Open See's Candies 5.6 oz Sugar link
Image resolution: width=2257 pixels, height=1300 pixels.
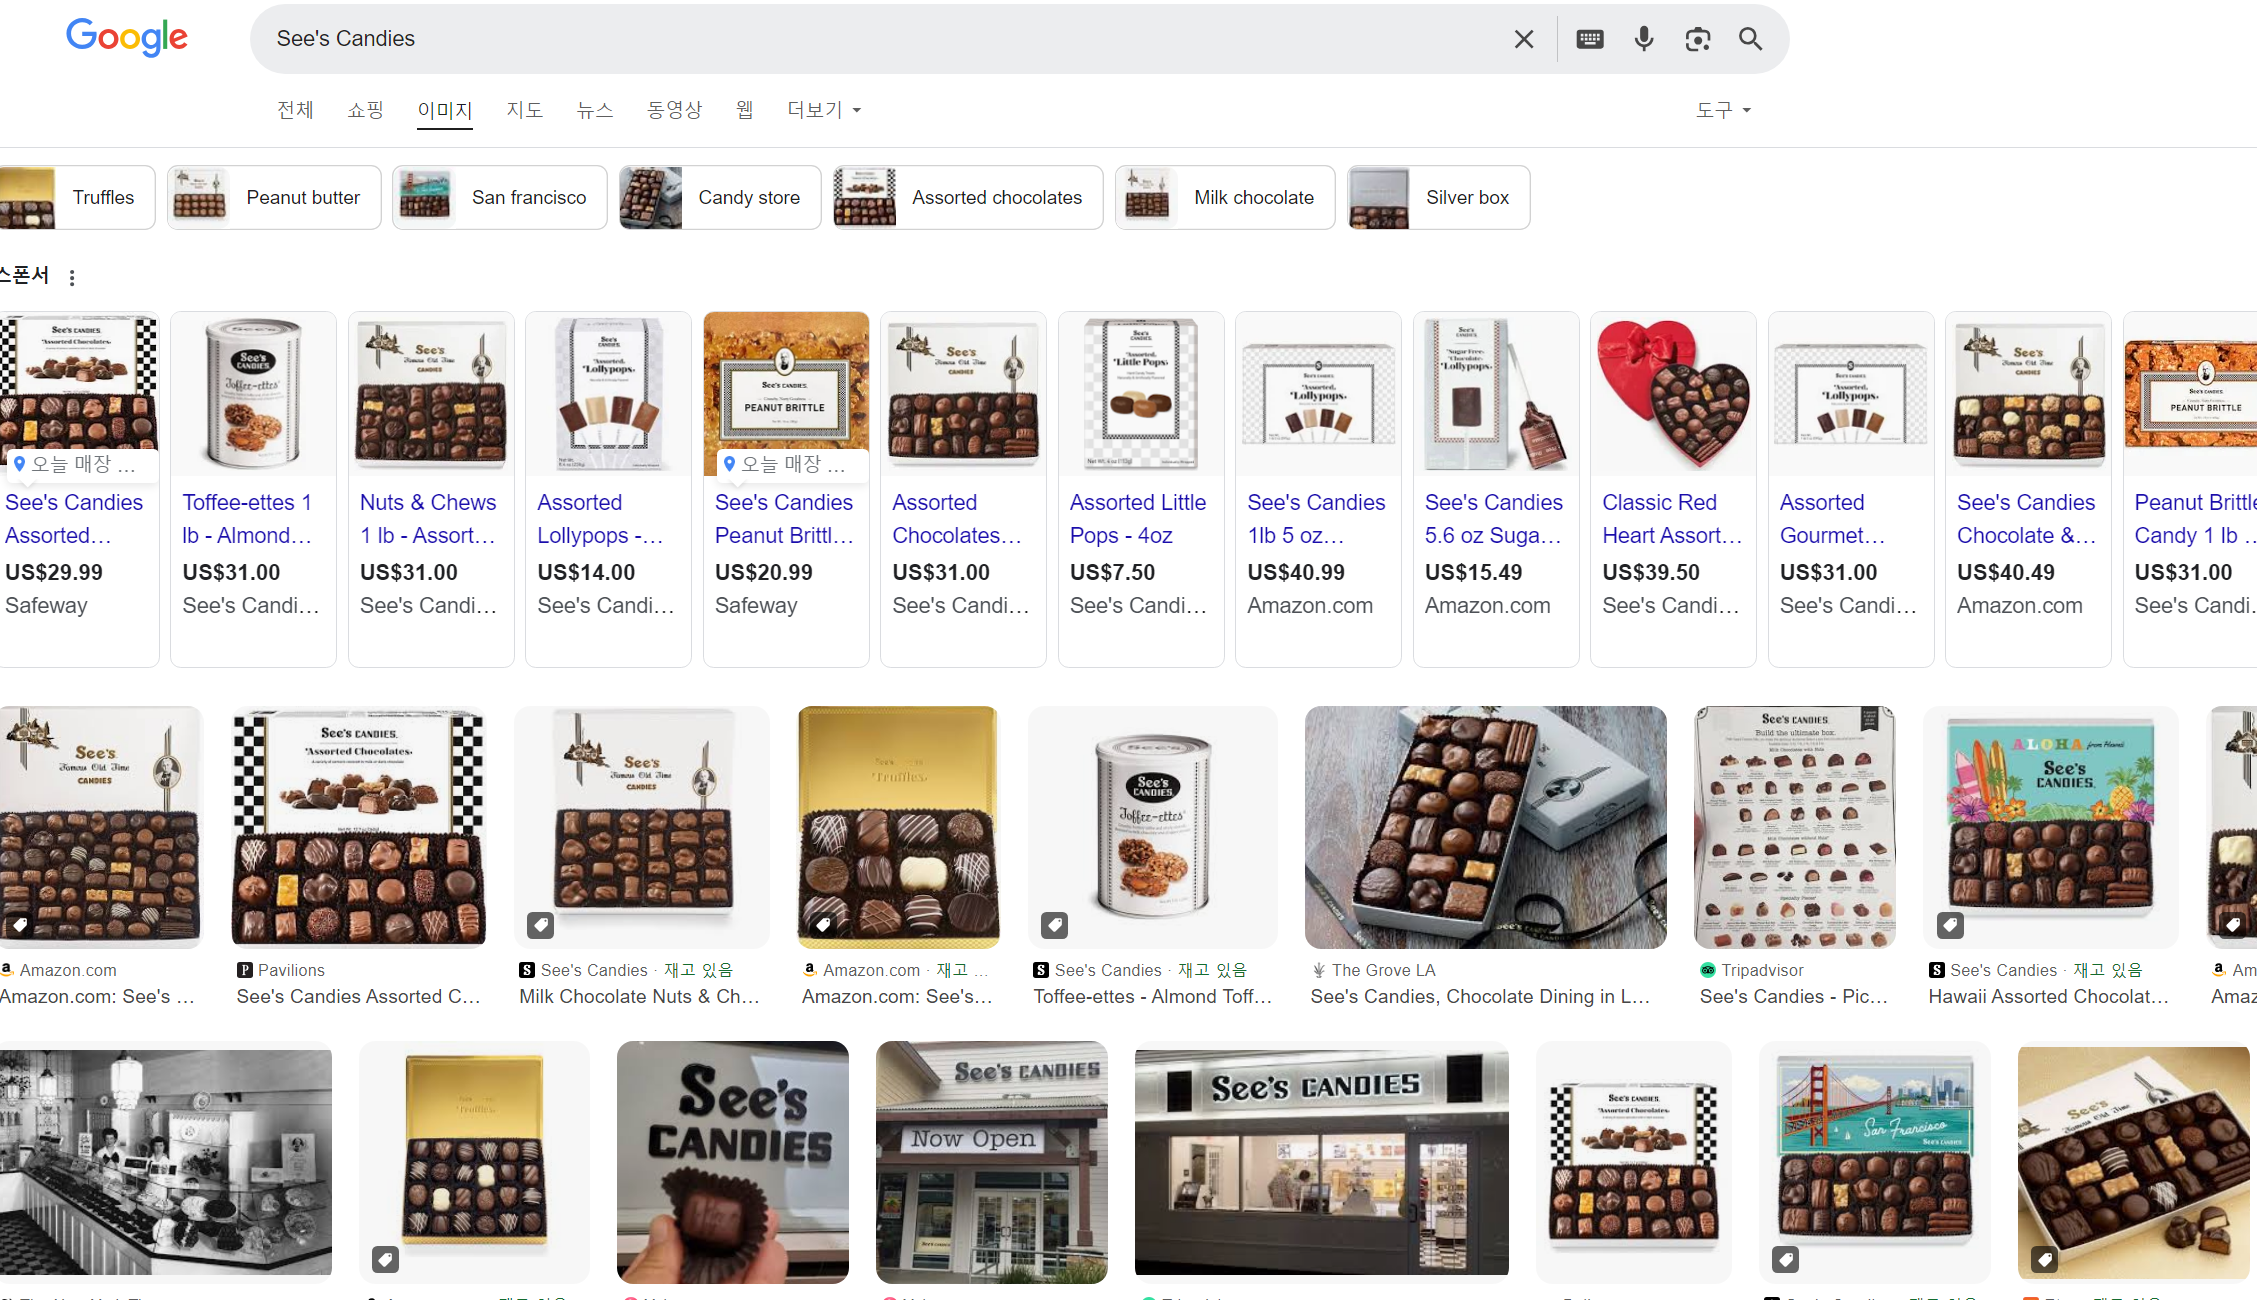(1494, 519)
